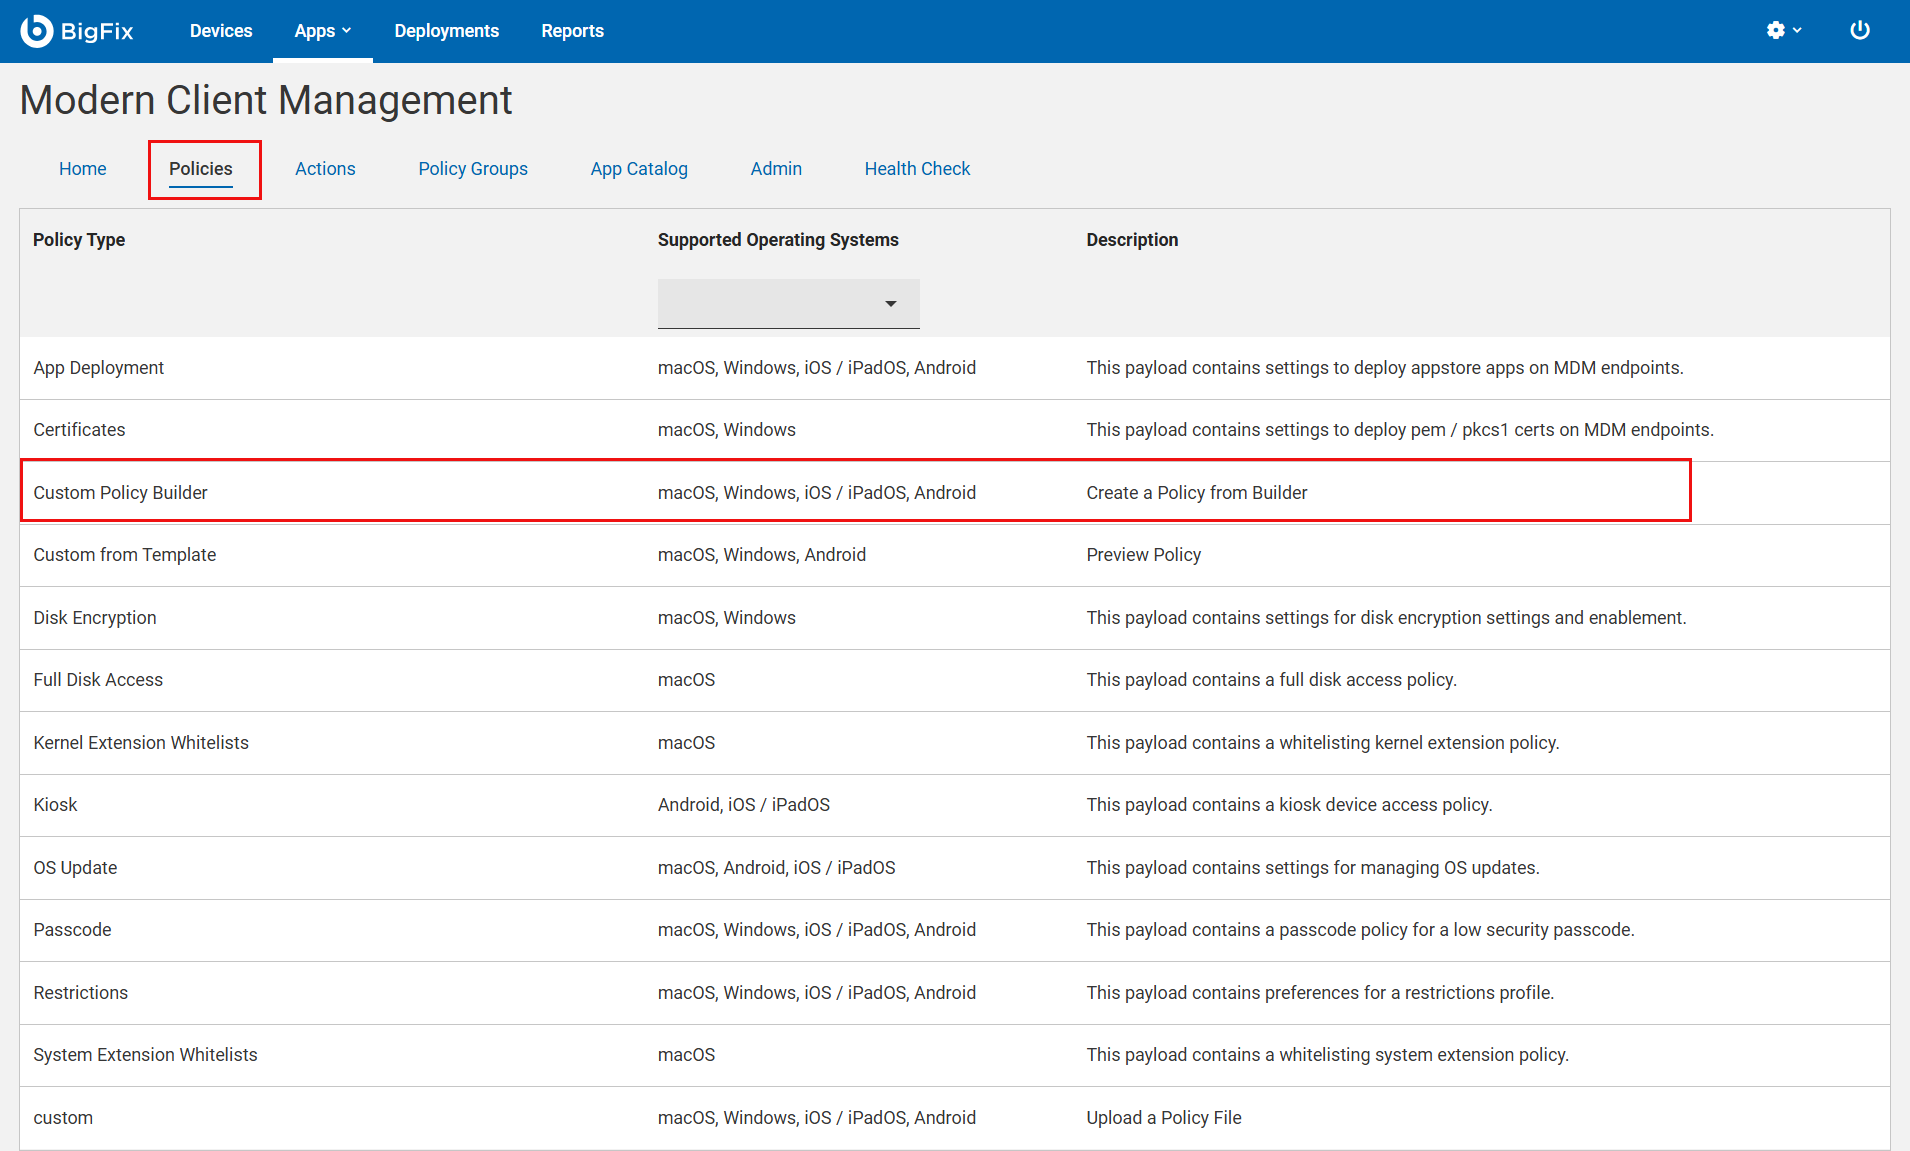Open the Policy Groups tab

(473, 169)
